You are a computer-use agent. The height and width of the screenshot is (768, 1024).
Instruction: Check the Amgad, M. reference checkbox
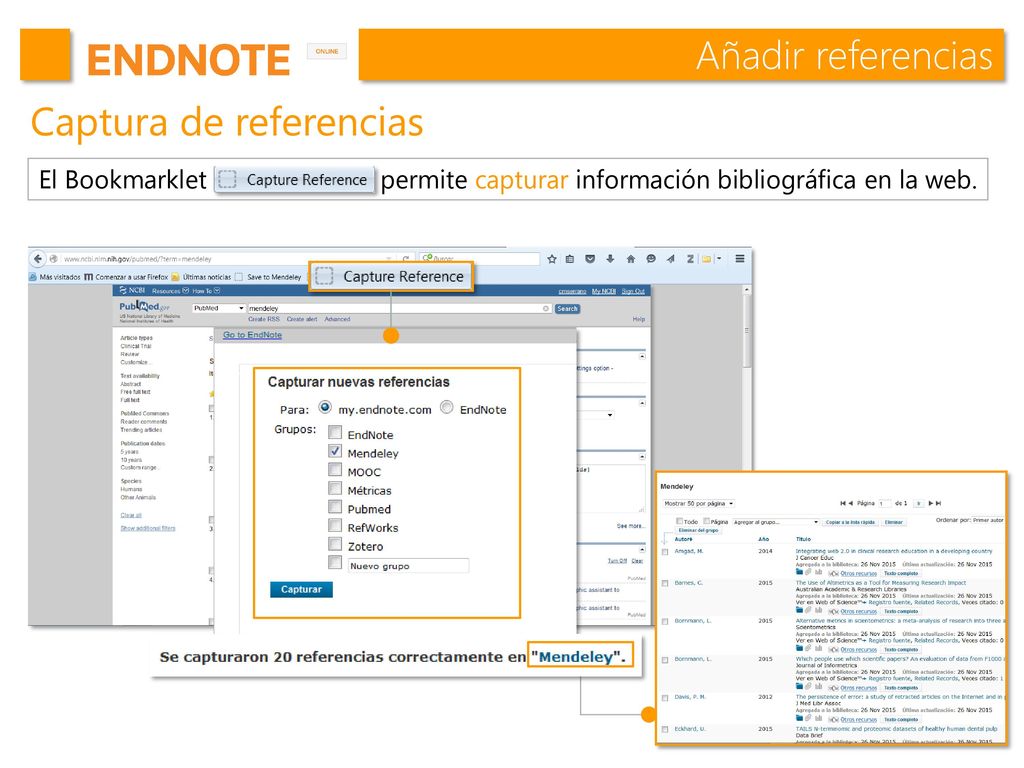pos(665,552)
